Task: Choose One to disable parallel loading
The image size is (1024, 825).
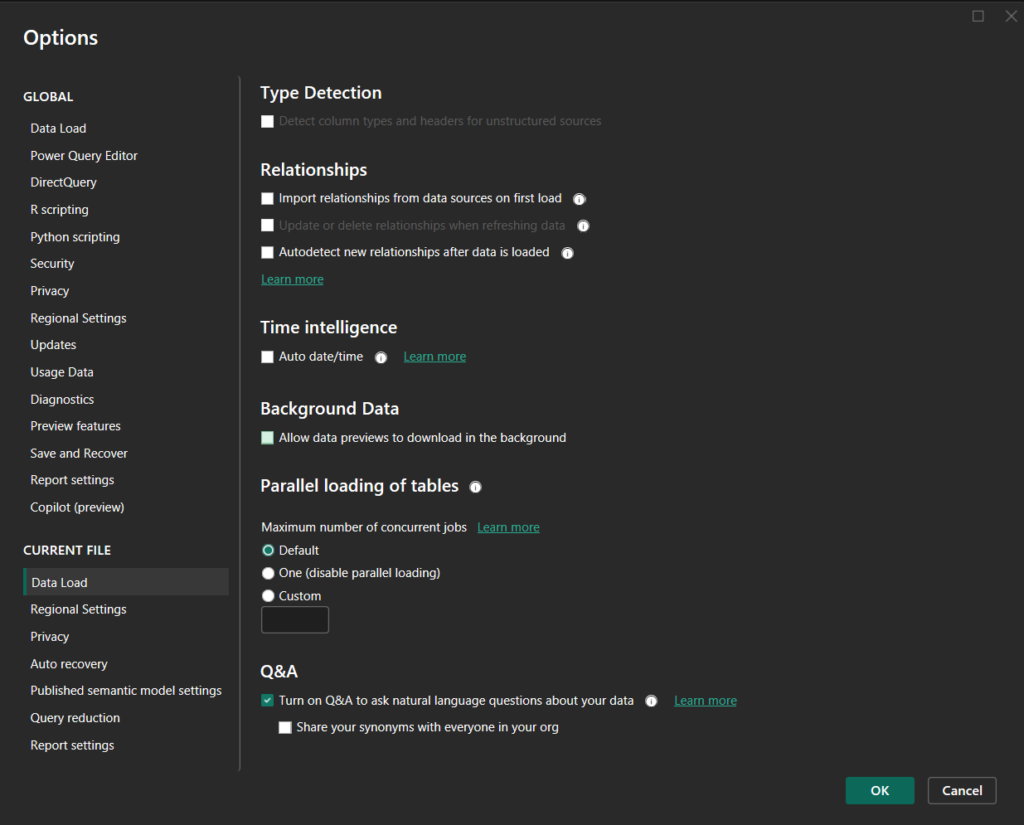Action: coord(268,572)
